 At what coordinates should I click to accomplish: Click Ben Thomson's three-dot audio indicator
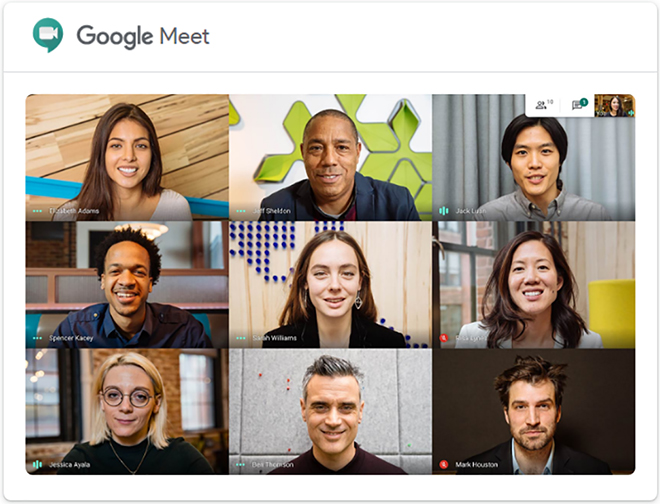(x=241, y=464)
